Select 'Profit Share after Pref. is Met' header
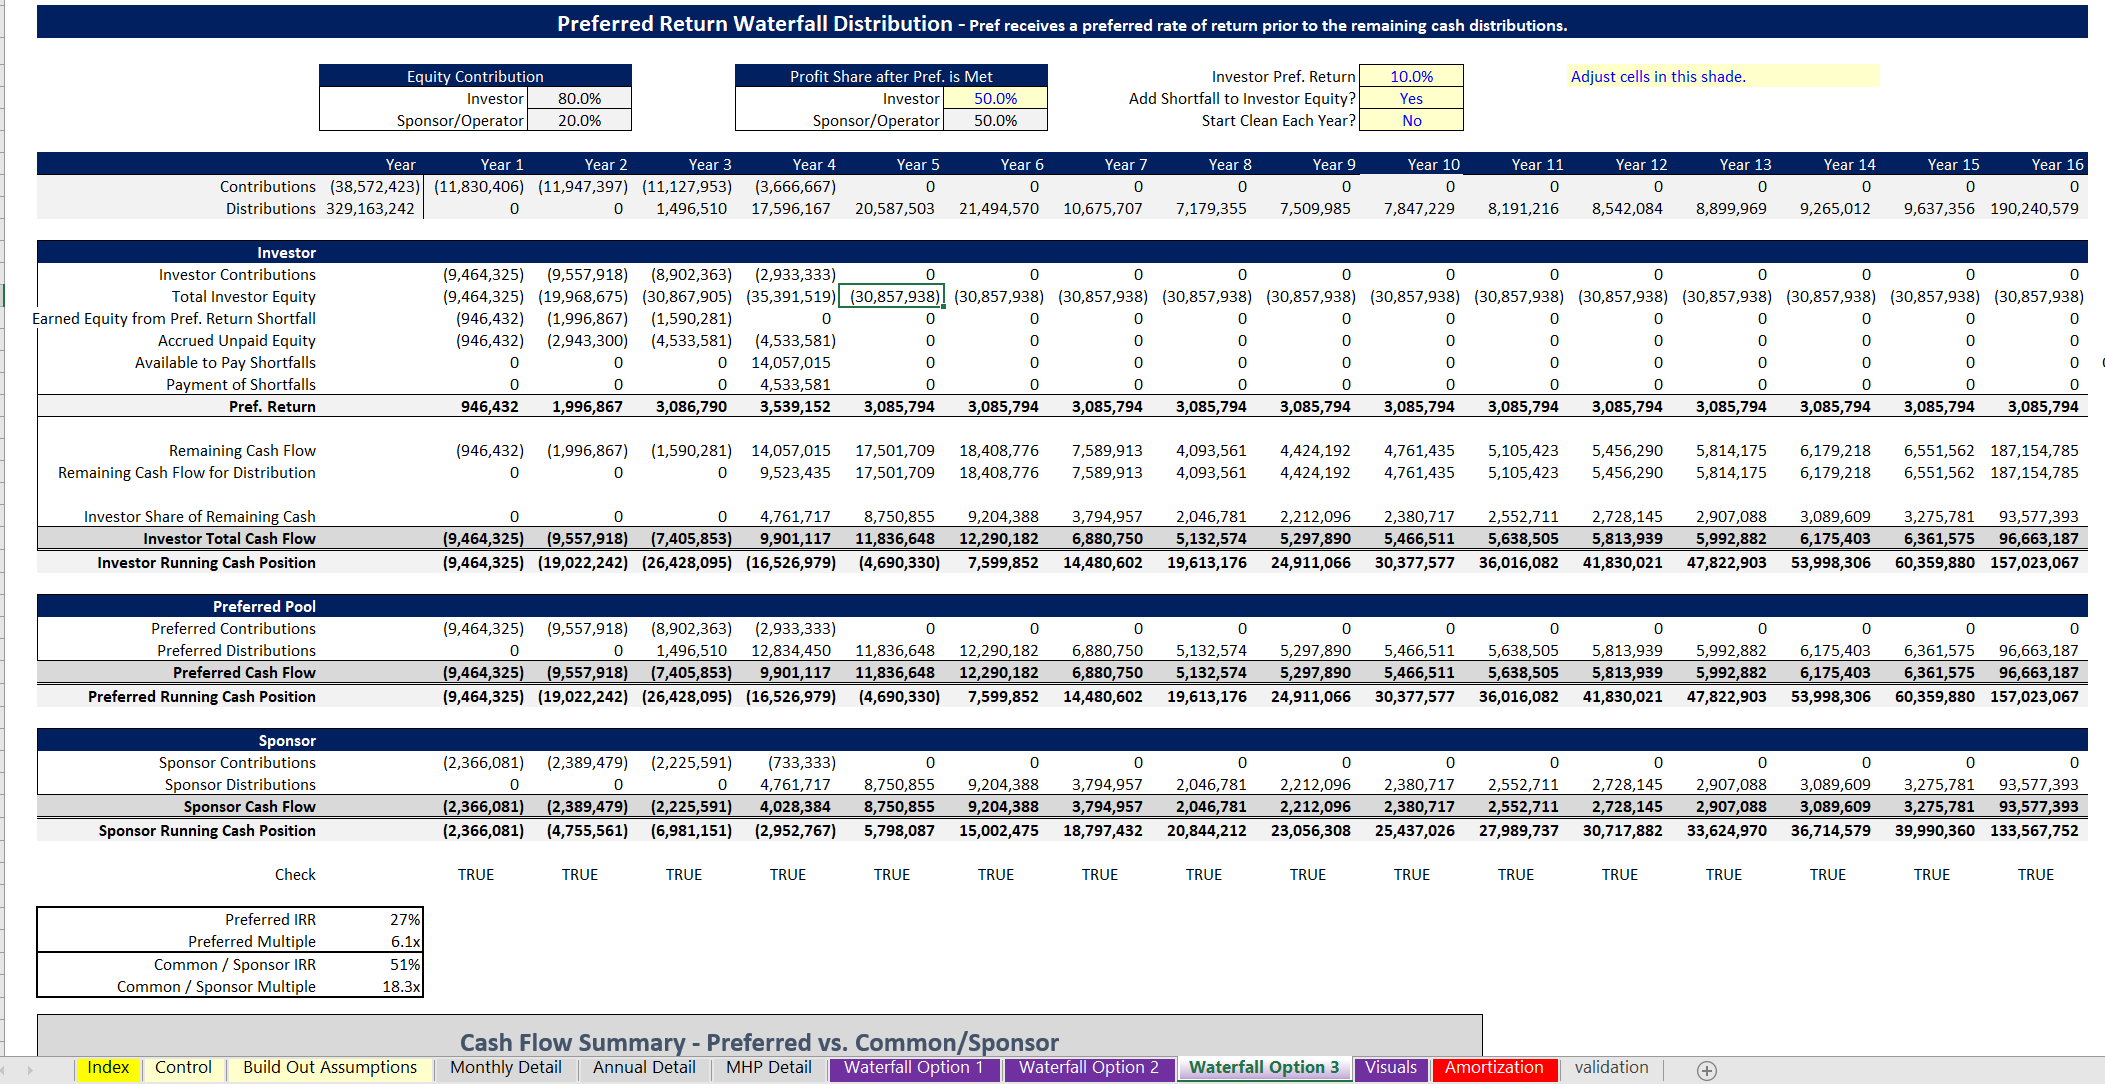Screen dimensions: 2105x1084 [891, 76]
